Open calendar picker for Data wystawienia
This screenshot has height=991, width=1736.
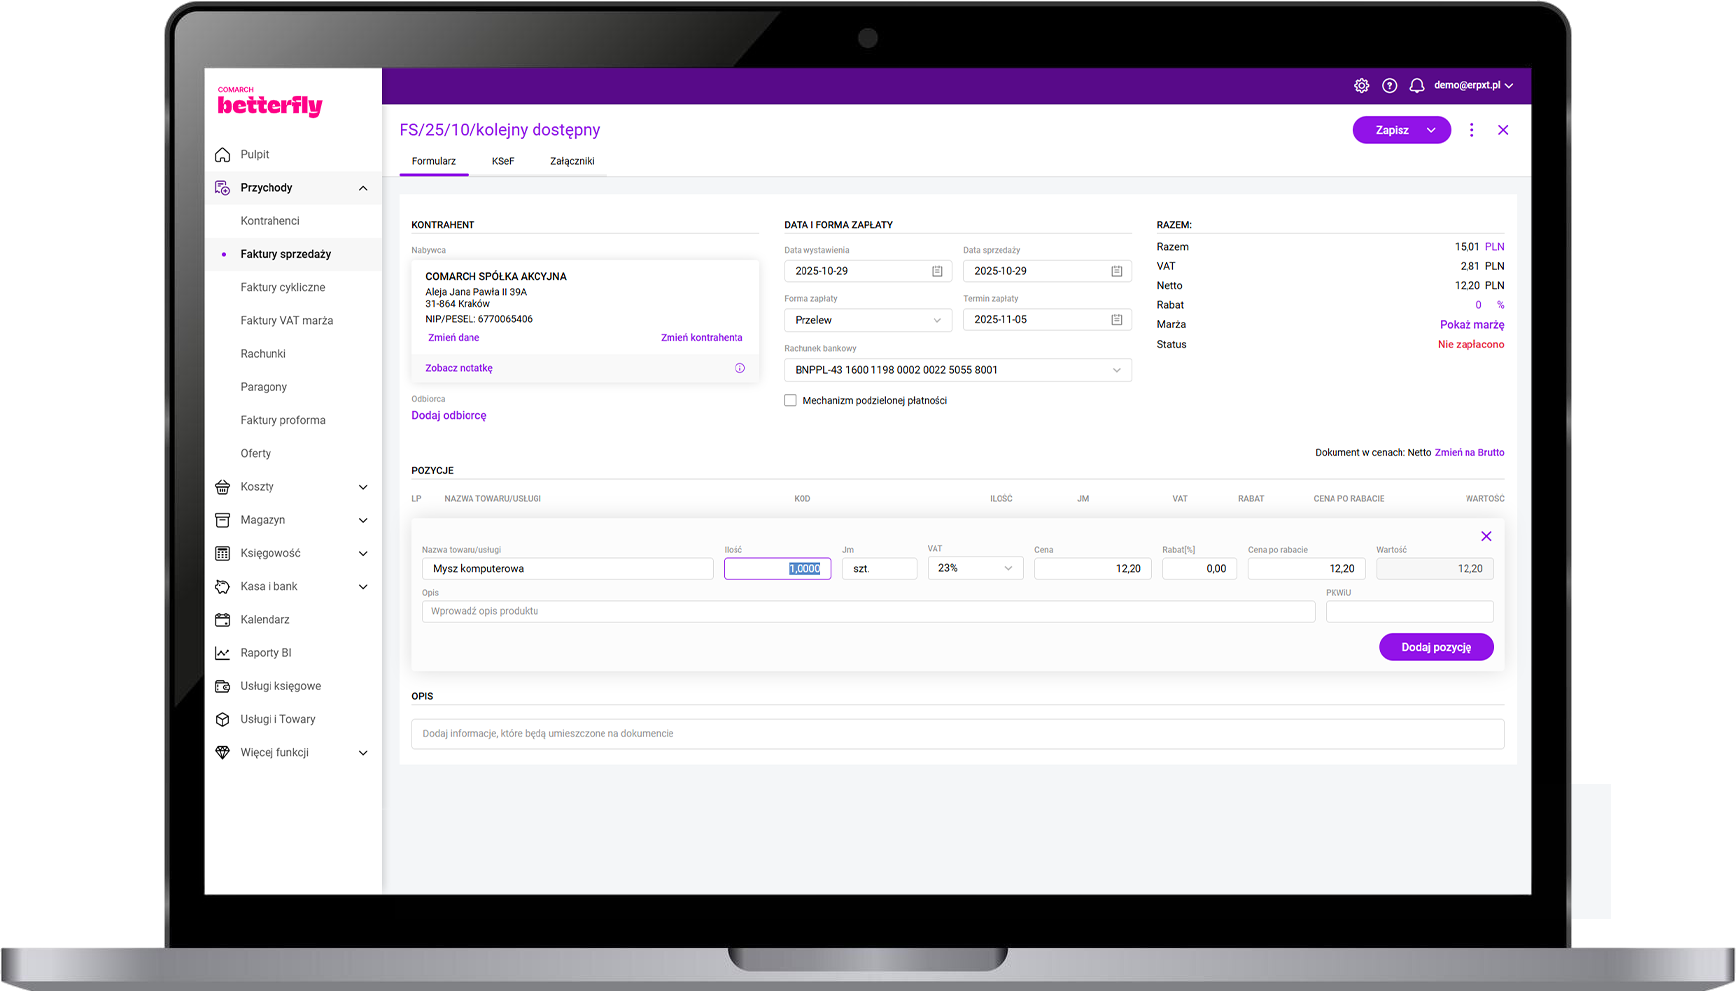coord(937,271)
